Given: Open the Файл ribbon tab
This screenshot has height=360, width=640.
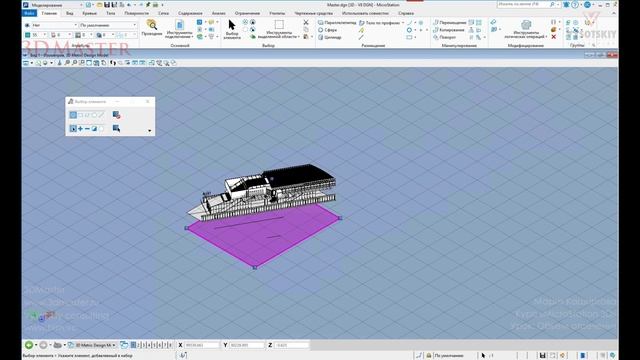Looking at the screenshot, I should click(x=29, y=13).
